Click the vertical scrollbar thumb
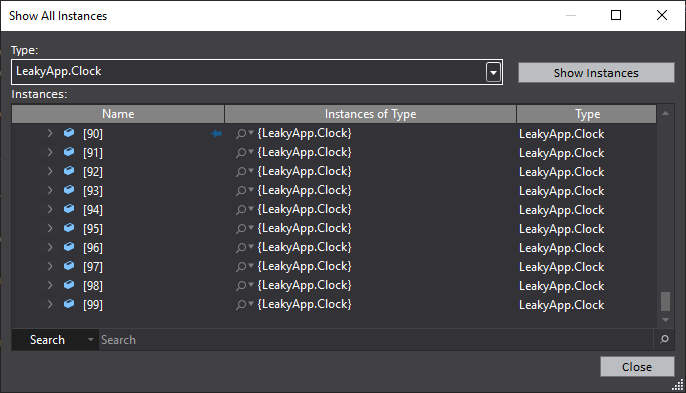686x393 pixels. tap(665, 301)
